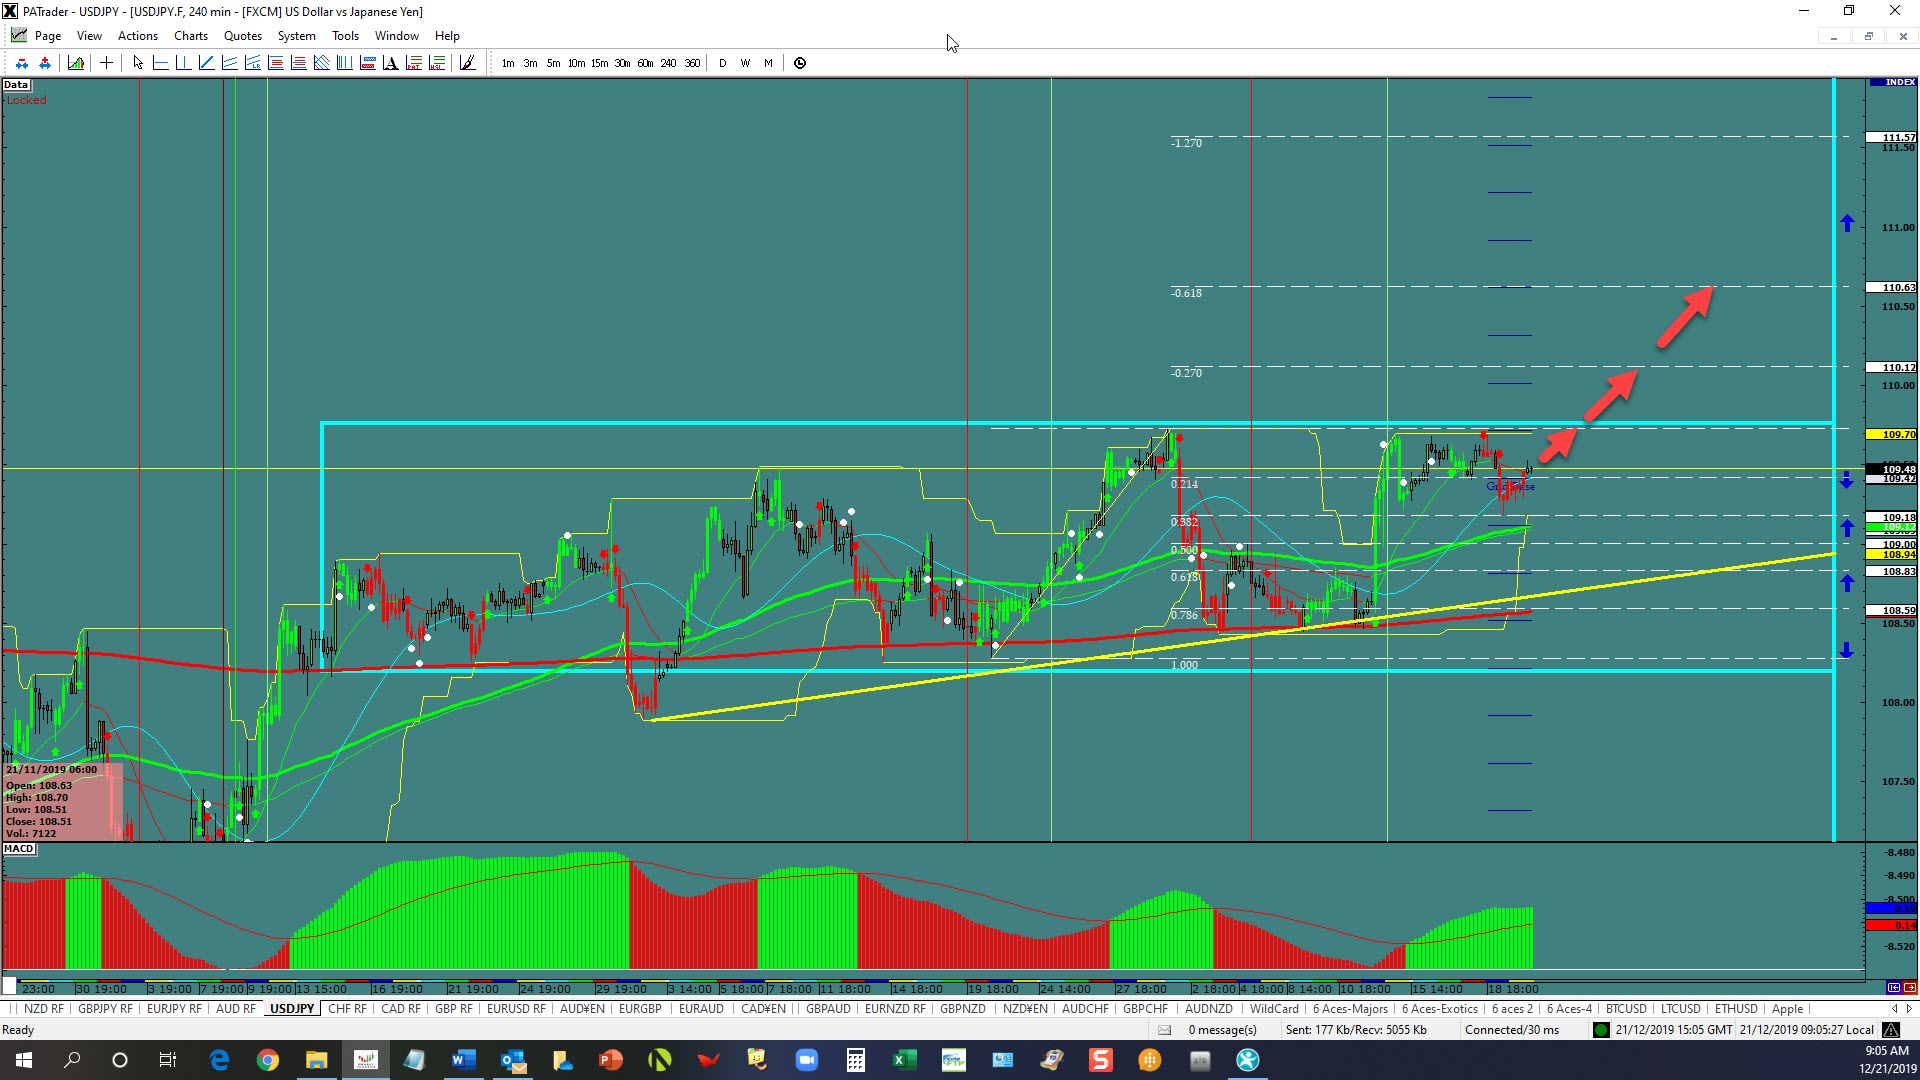
Task: Switch chart to 15m timeframe
Action: click(x=599, y=63)
